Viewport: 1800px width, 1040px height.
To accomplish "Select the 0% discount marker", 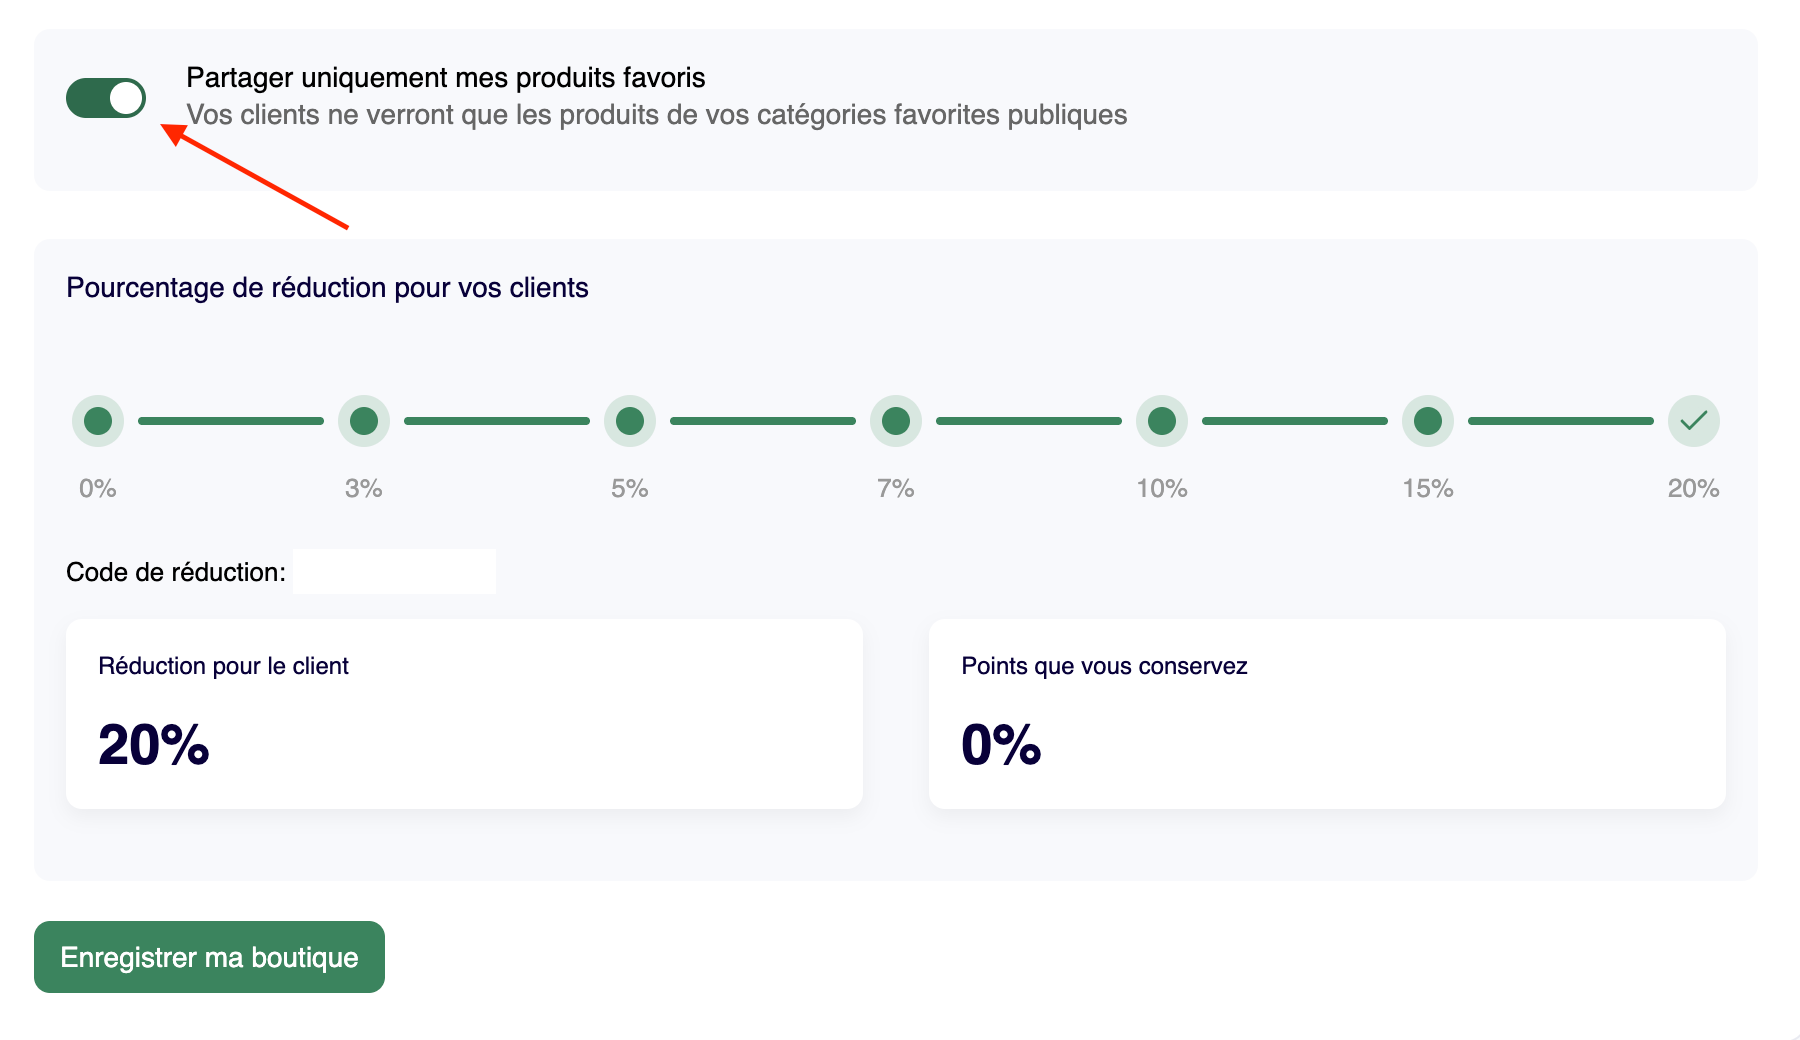I will [x=97, y=420].
